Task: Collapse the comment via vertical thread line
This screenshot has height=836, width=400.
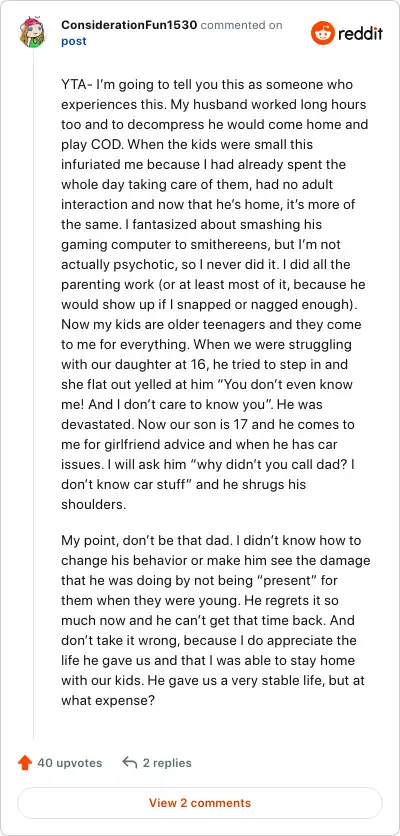Action: pos(33,395)
